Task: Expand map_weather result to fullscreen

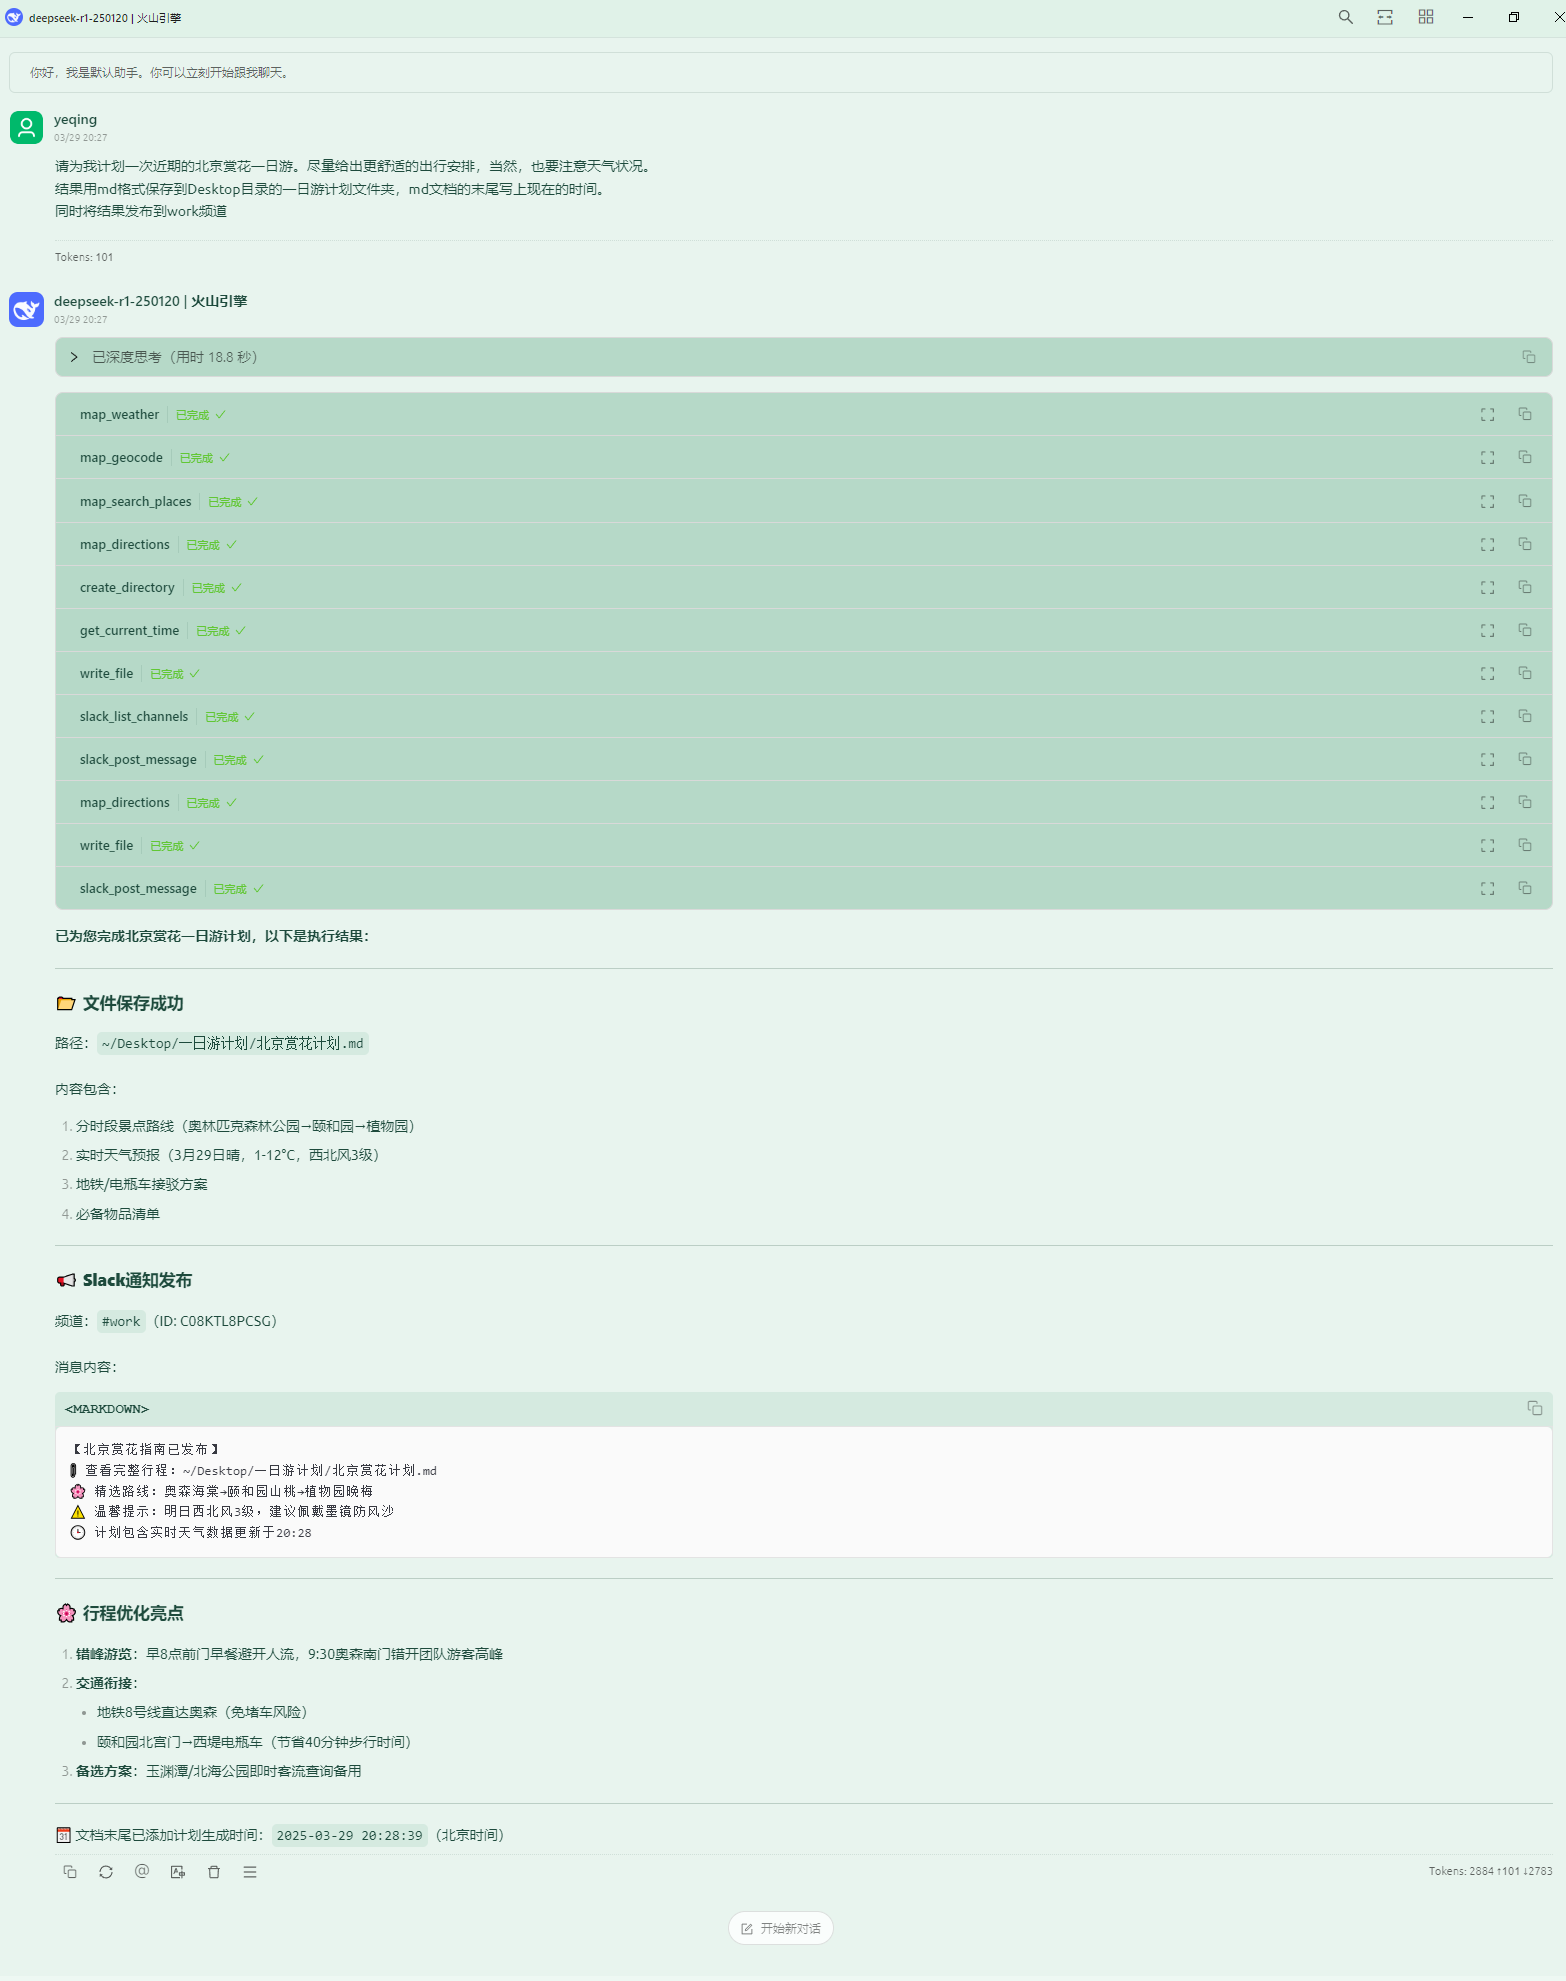Action: pyautogui.click(x=1487, y=415)
